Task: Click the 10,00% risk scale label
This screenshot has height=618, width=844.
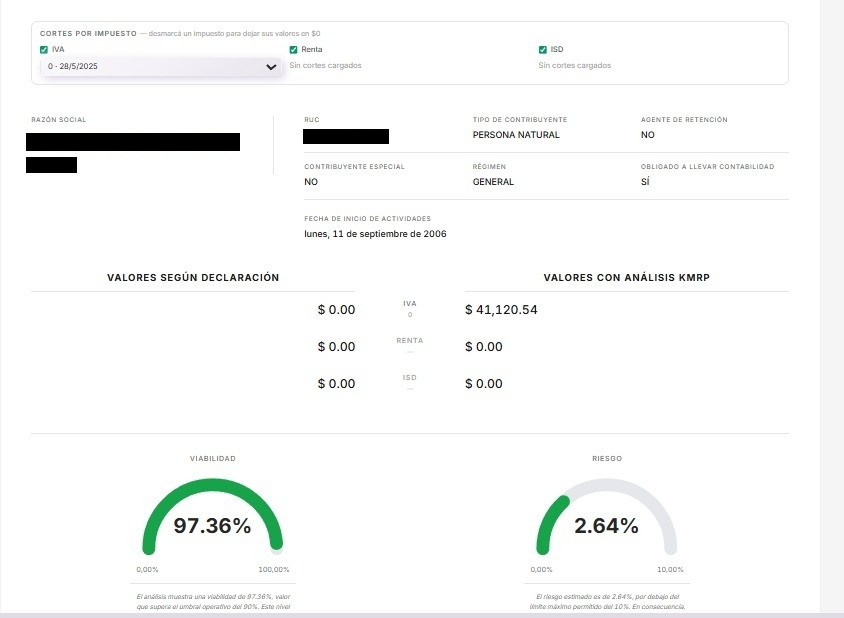Action: [670, 570]
